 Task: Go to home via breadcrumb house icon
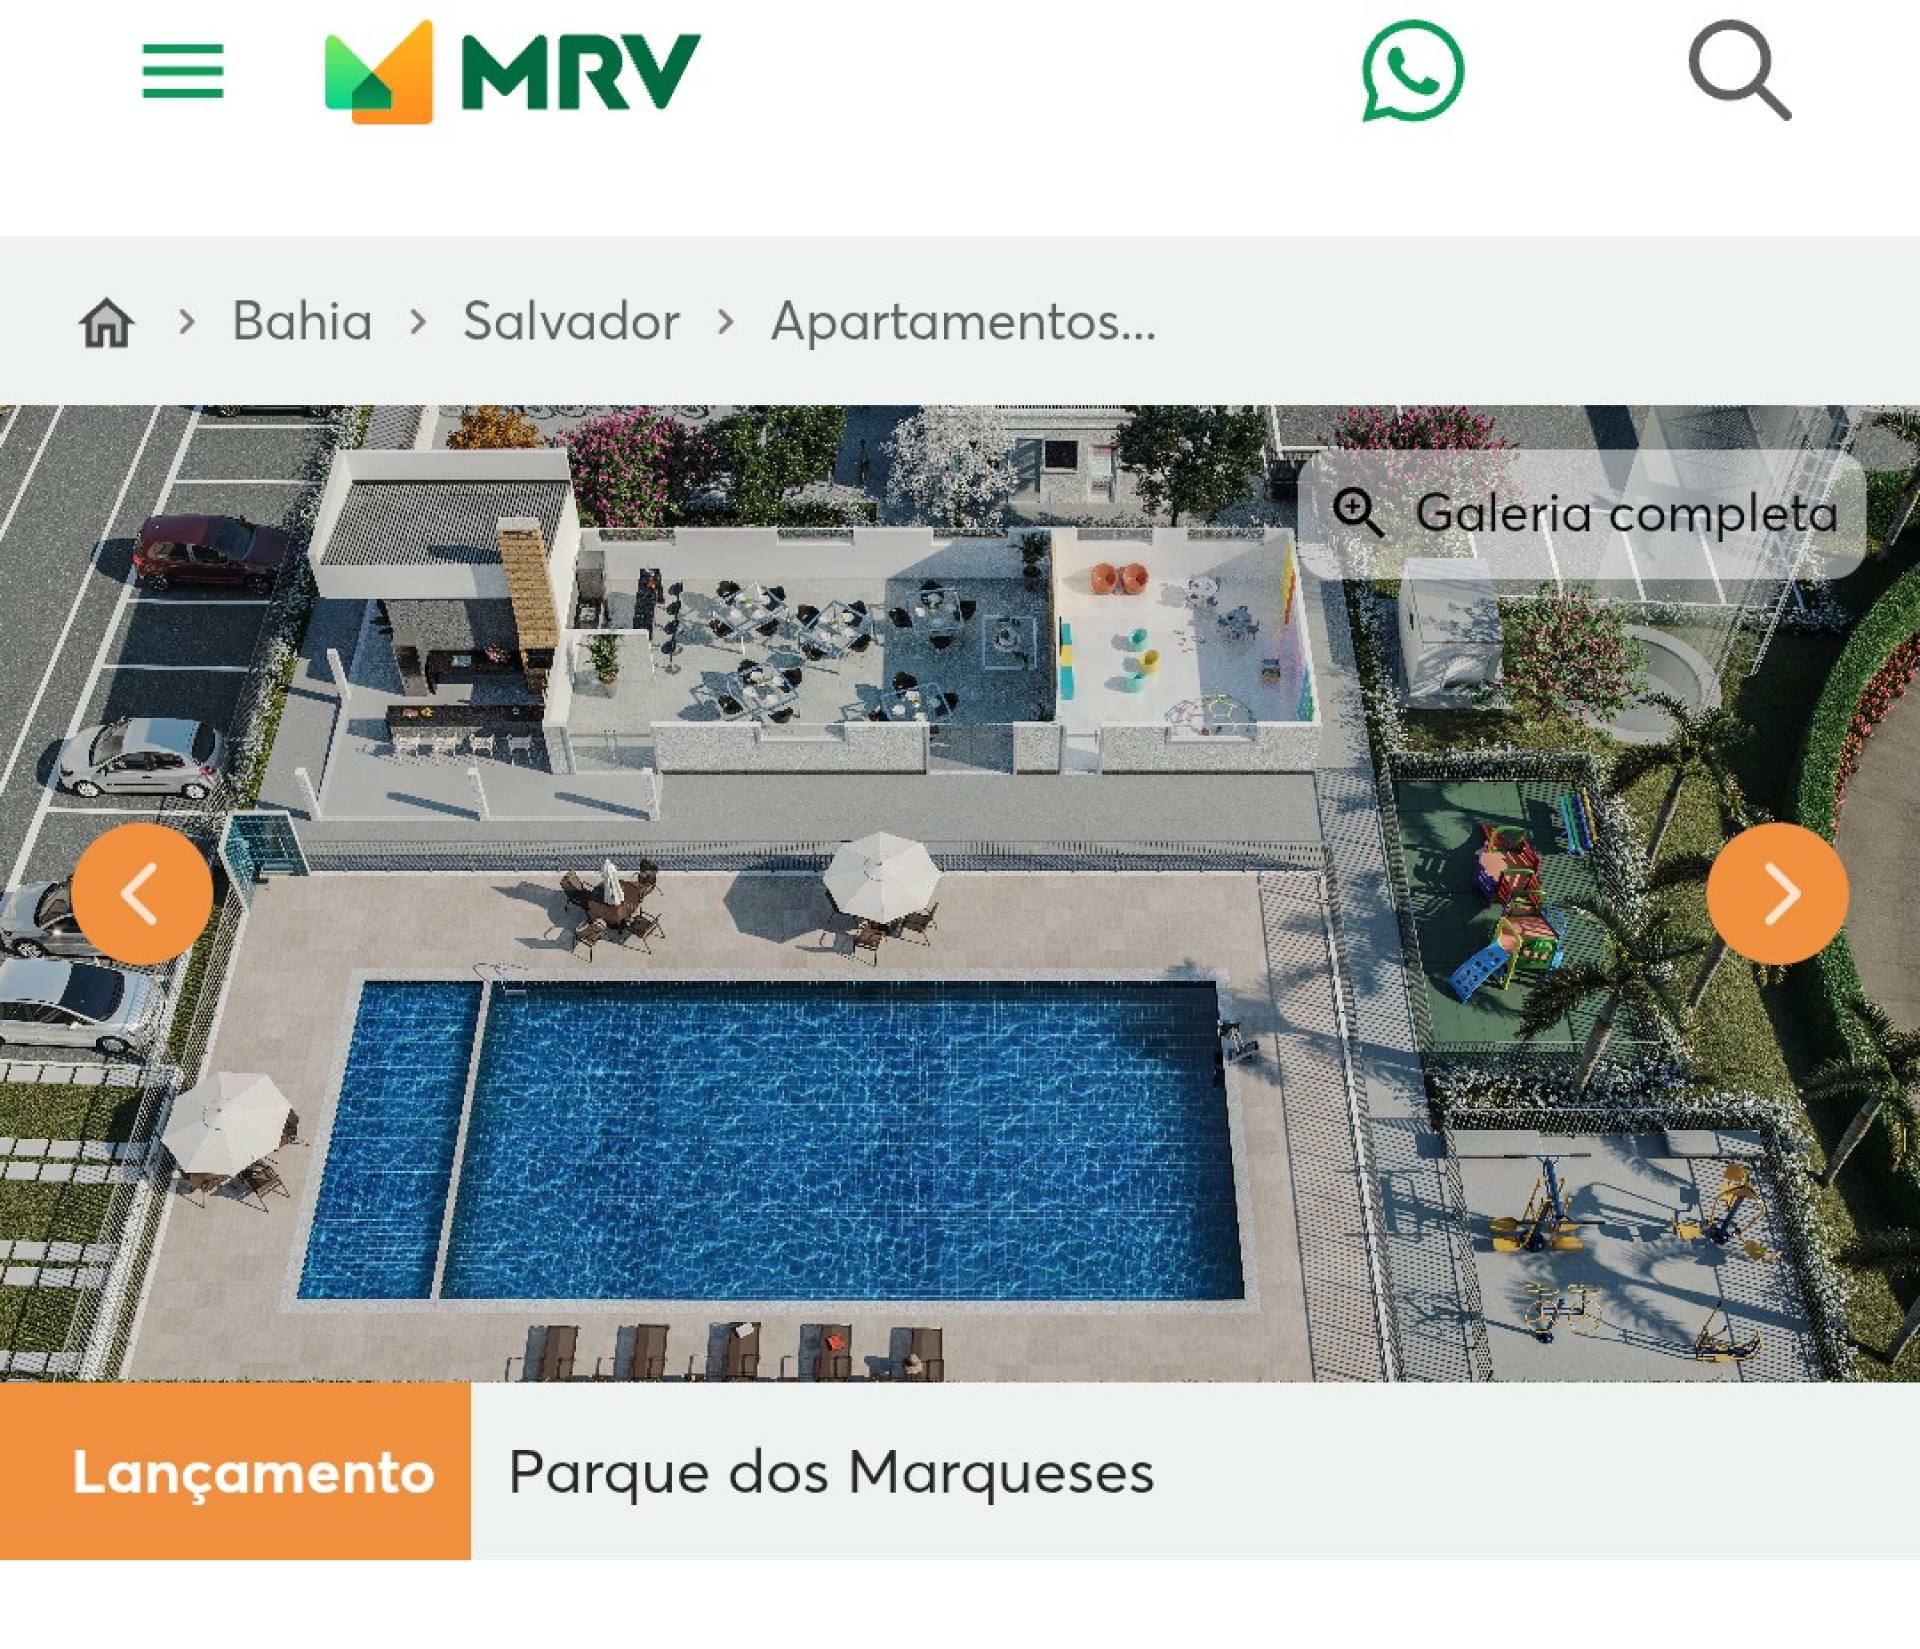(106, 322)
